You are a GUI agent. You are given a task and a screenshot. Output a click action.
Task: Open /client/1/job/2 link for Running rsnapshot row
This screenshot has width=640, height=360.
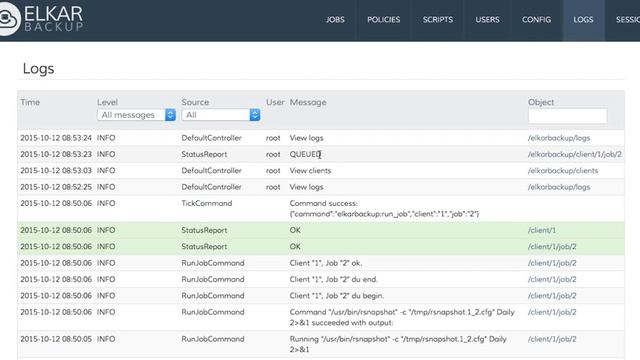552,339
